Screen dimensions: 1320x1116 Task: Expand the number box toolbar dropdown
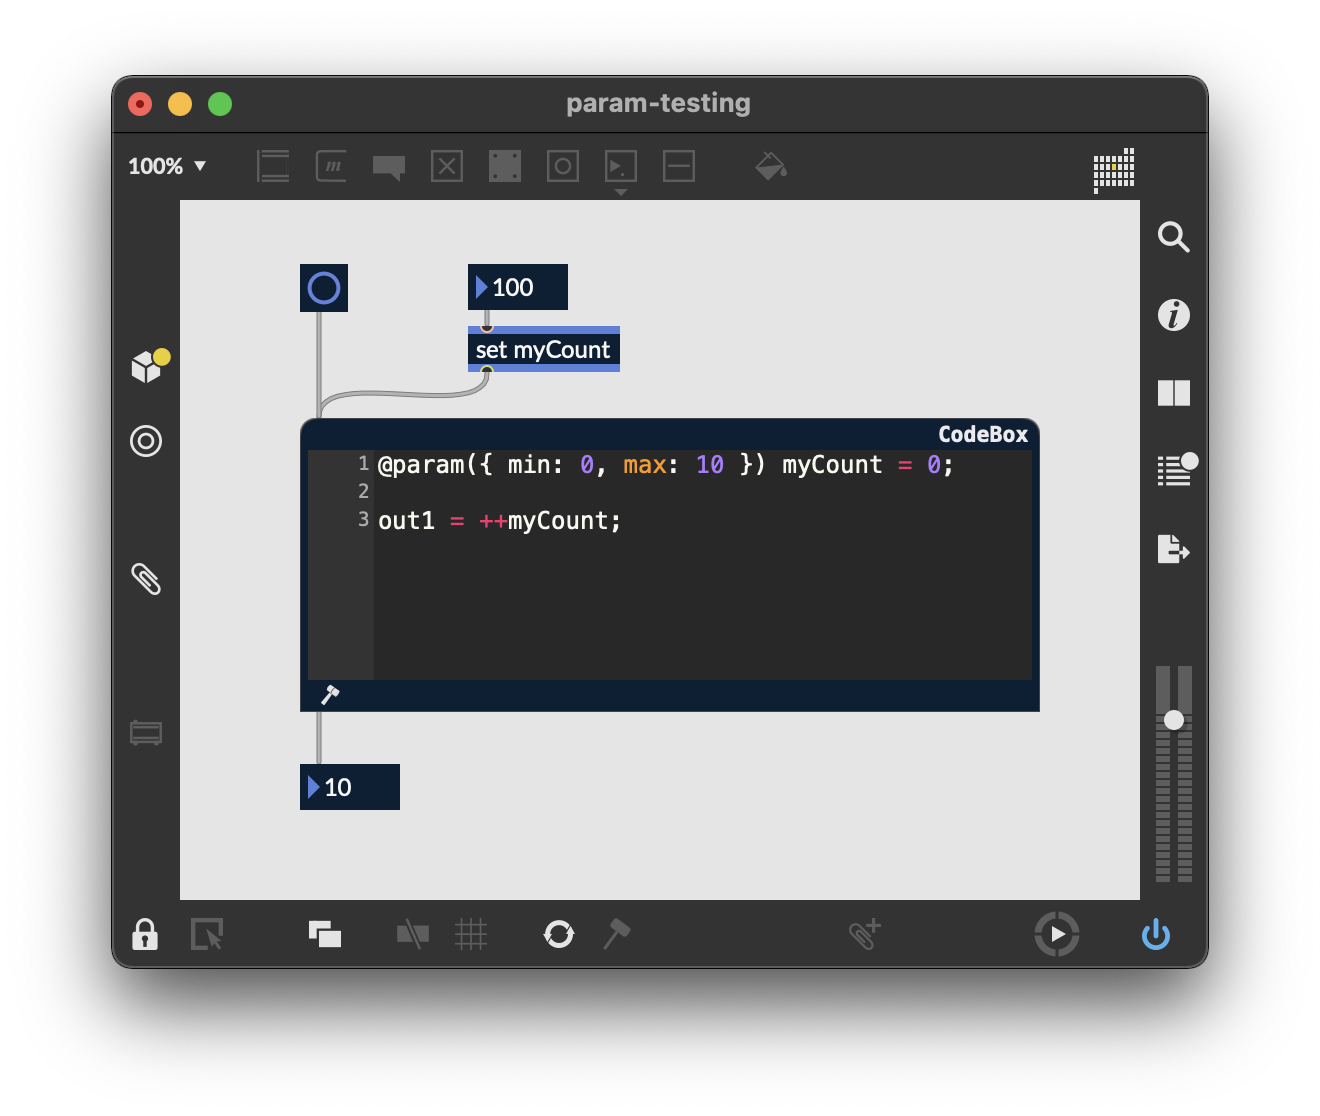tap(621, 191)
